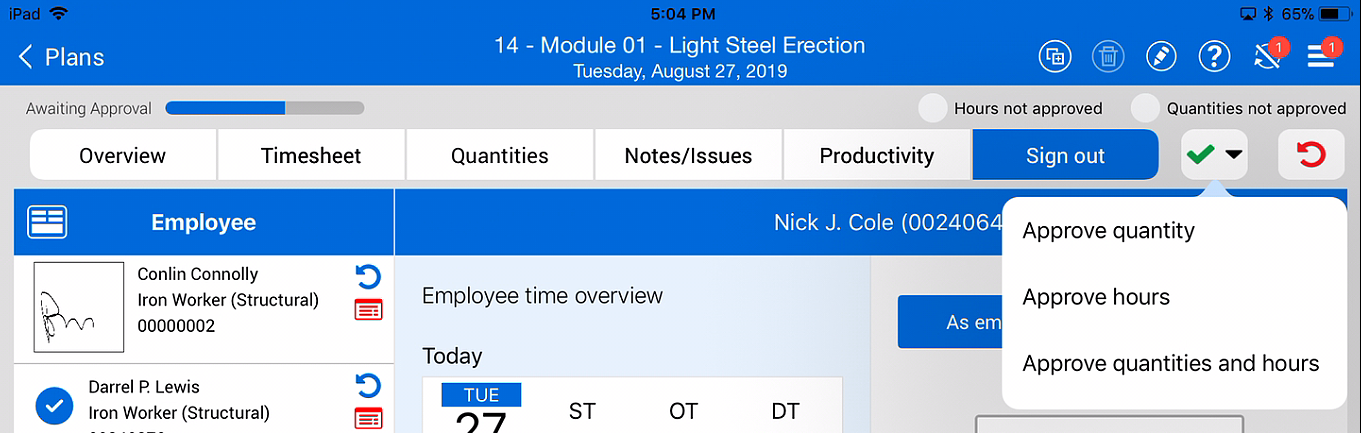Image resolution: width=1361 pixels, height=433 pixels.
Task: Open the hamburger menu with notification badge
Action: [1321, 56]
